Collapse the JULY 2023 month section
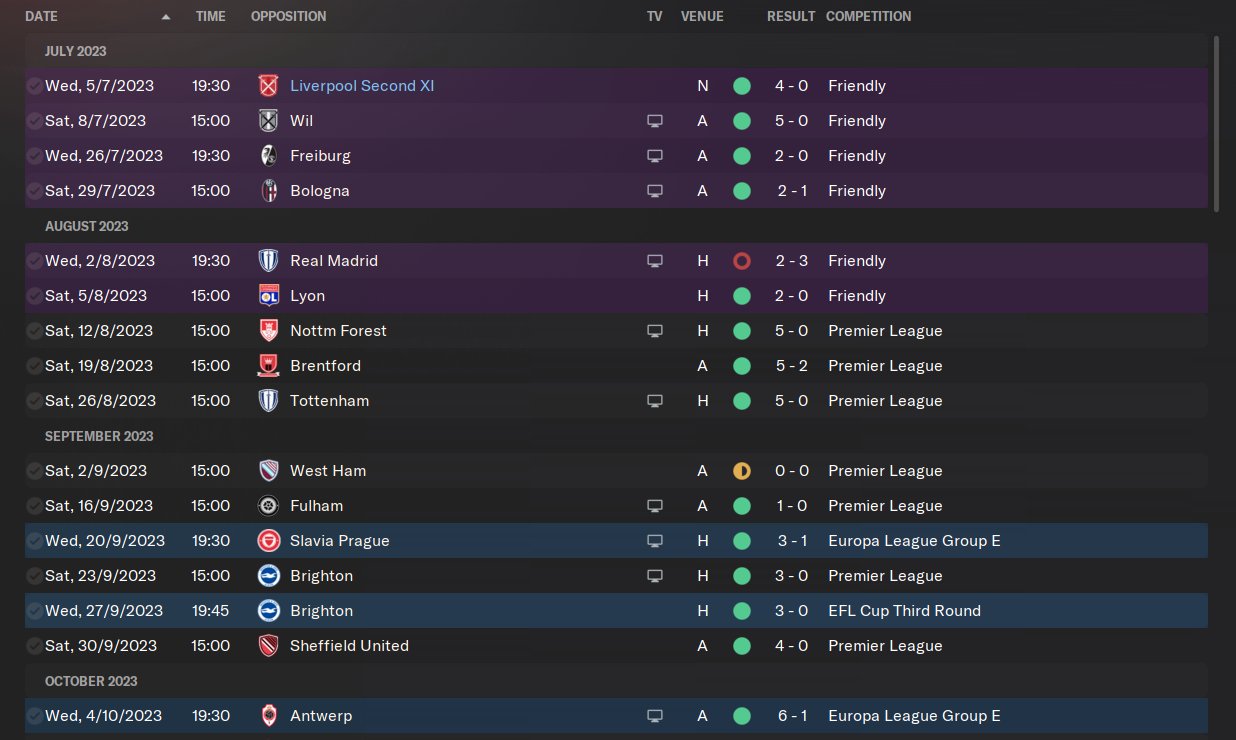 tap(76, 51)
